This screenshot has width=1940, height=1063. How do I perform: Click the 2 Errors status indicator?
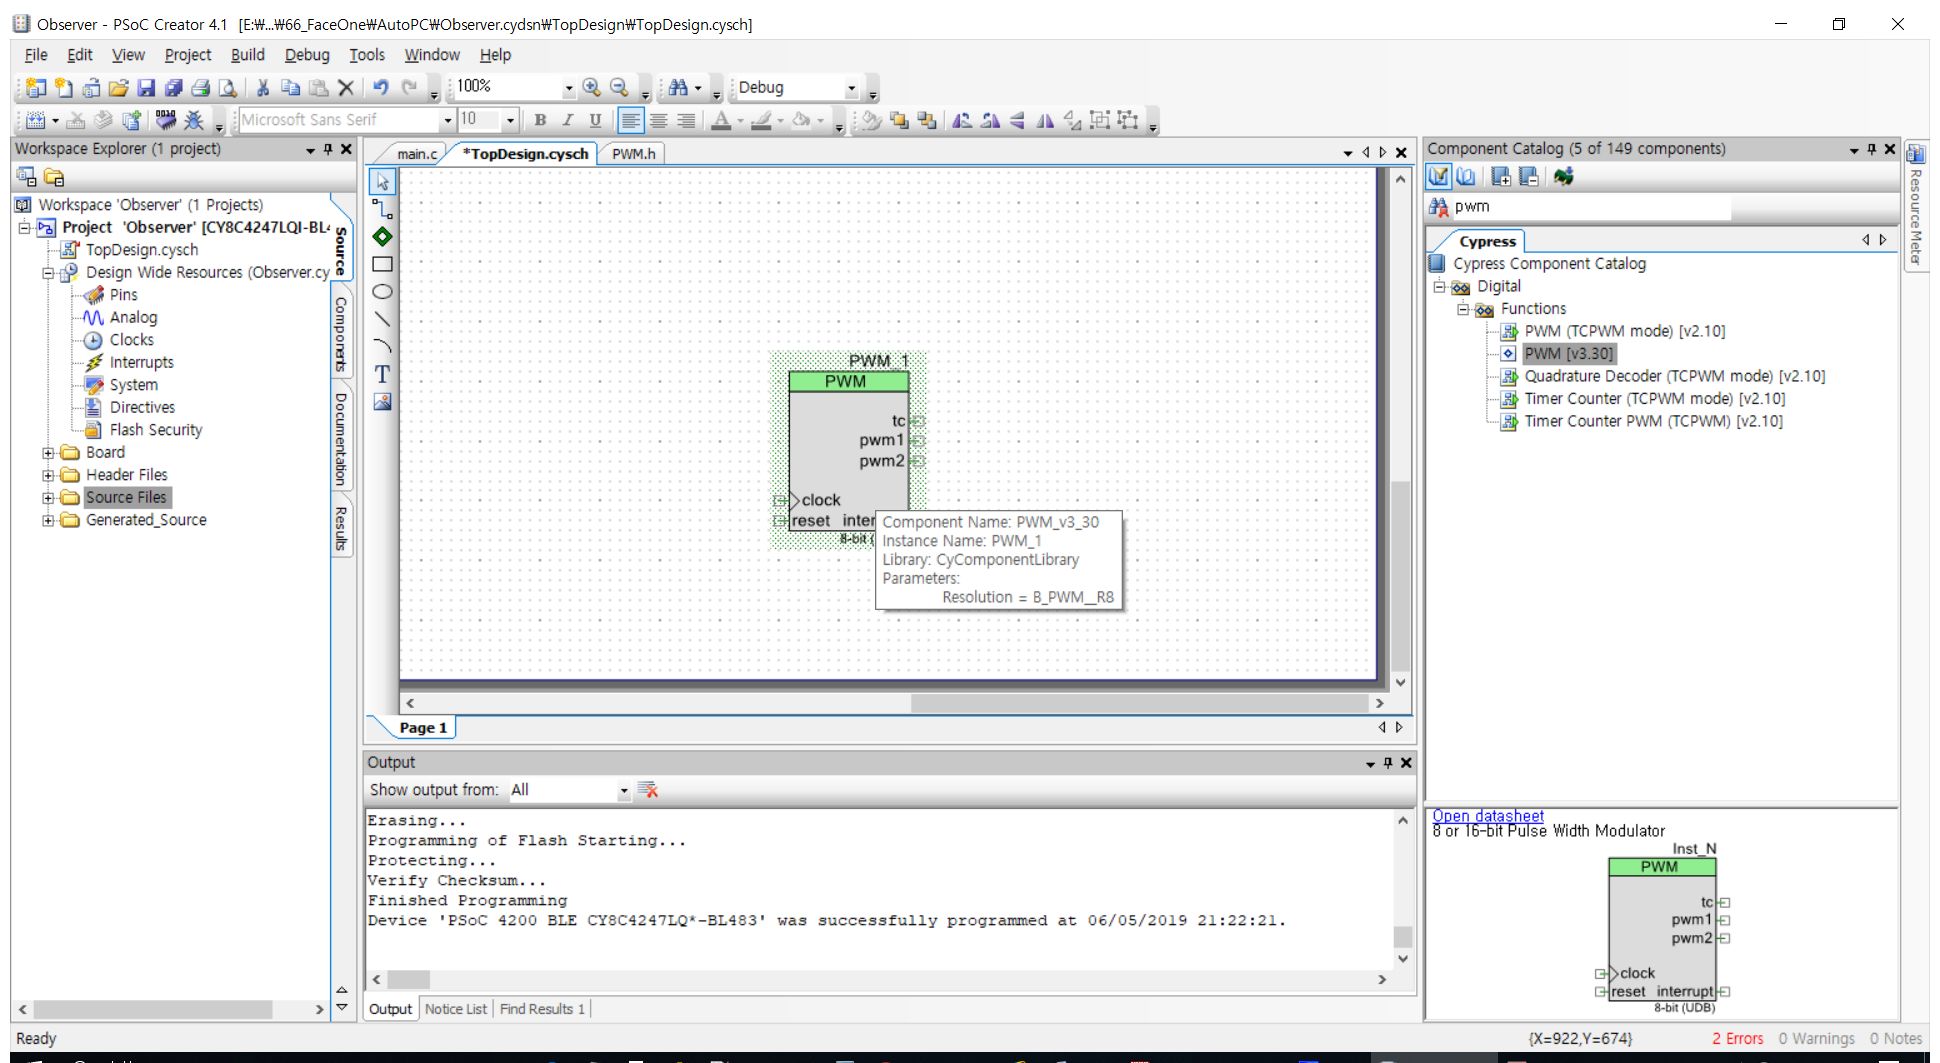pyautogui.click(x=1737, y=1039)
